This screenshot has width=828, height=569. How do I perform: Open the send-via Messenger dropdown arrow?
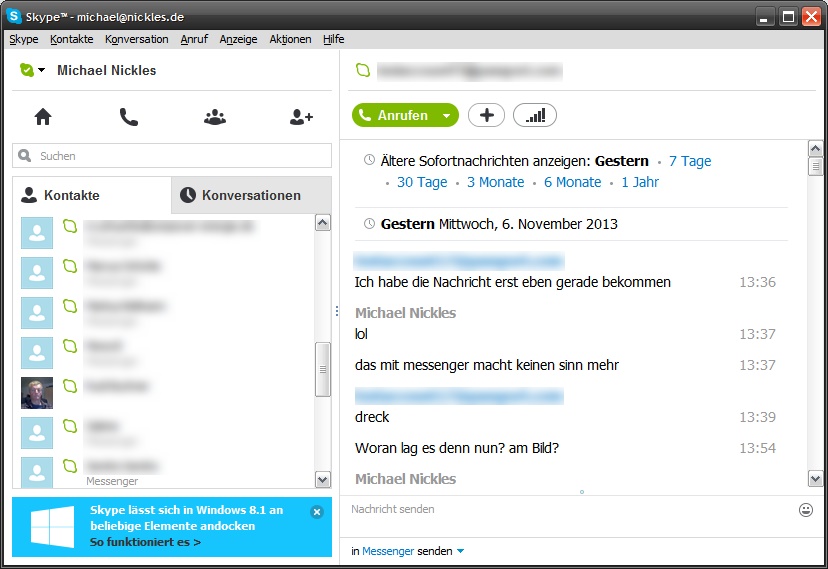[460, 551]
